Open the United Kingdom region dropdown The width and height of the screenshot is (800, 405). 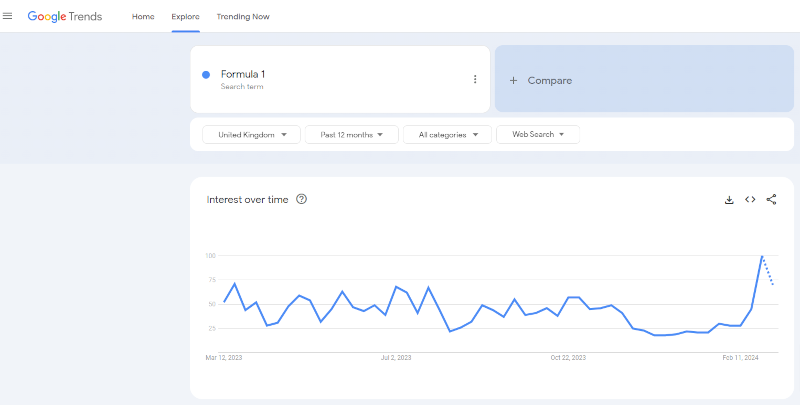(252, 135)
